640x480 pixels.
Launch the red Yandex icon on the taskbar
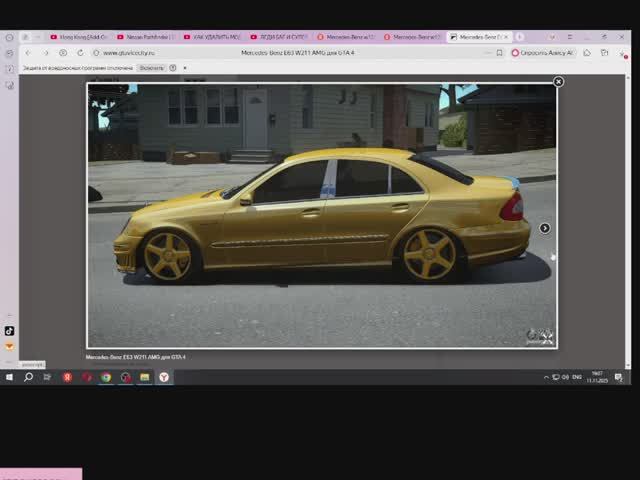click(67, 377)
